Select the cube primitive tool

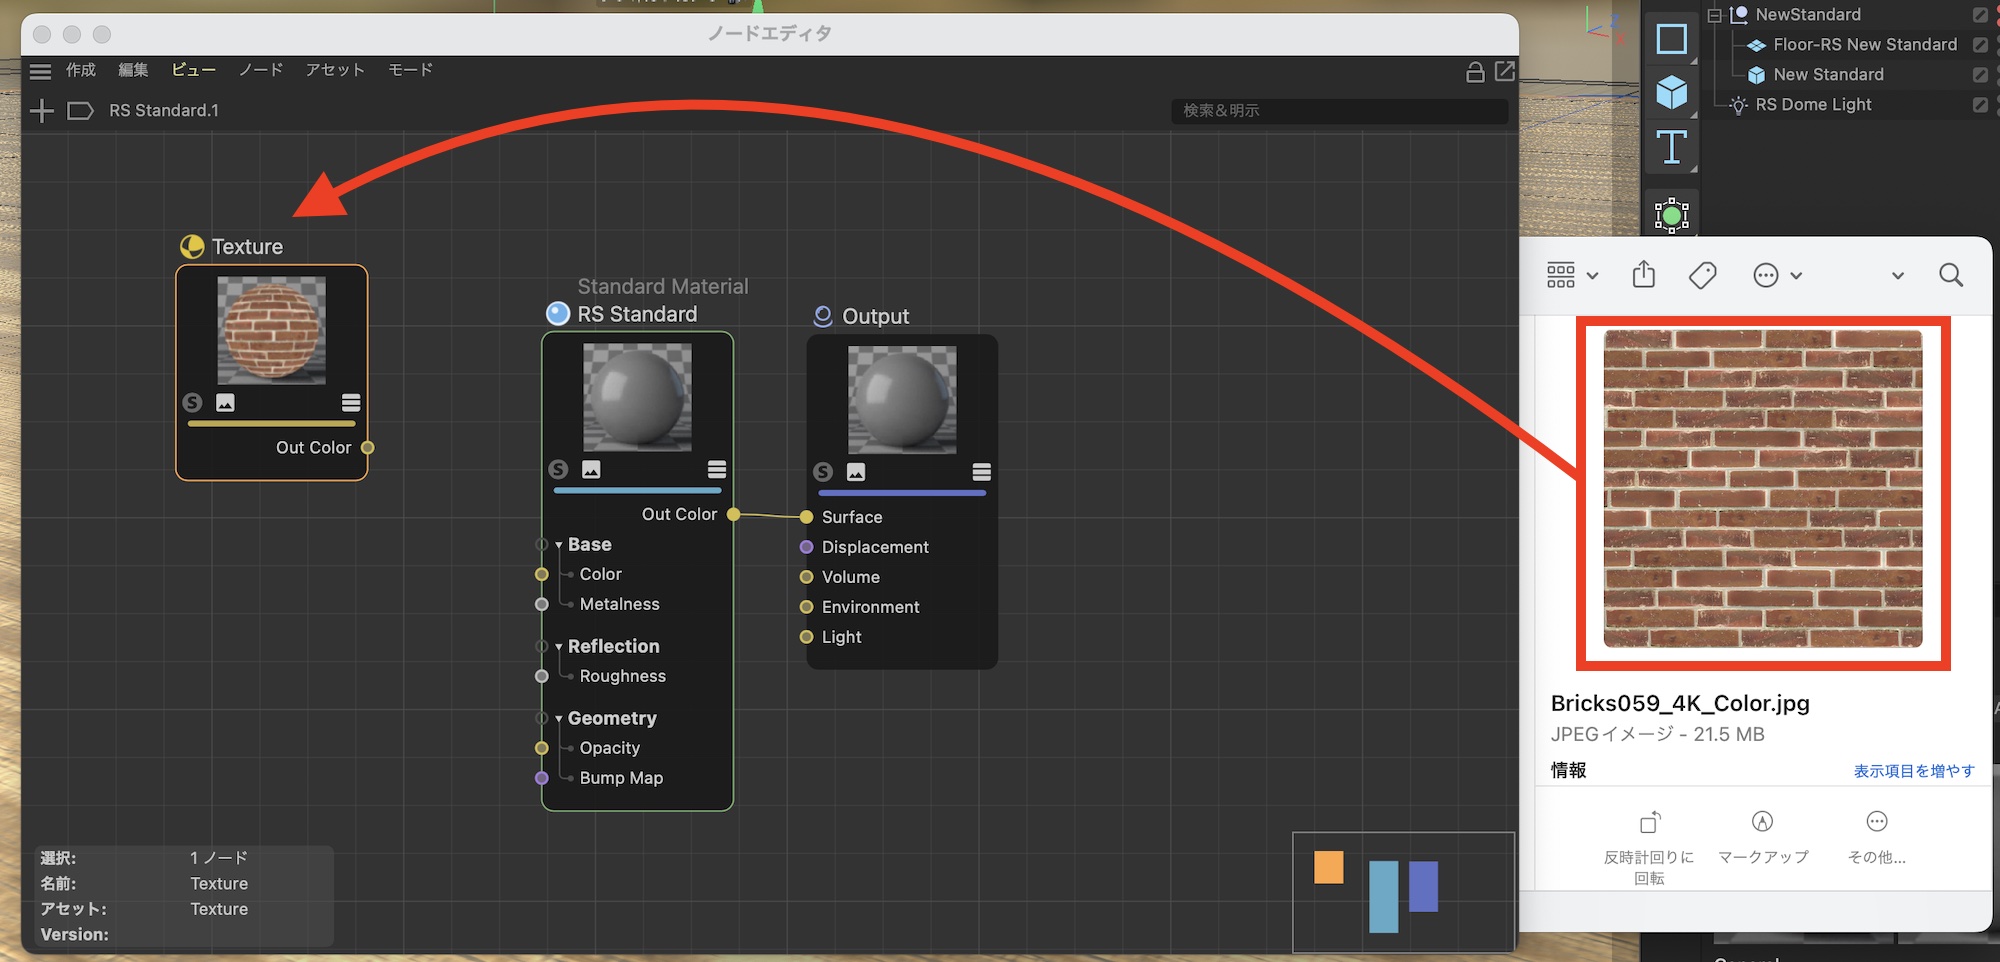coord(1671,93)
